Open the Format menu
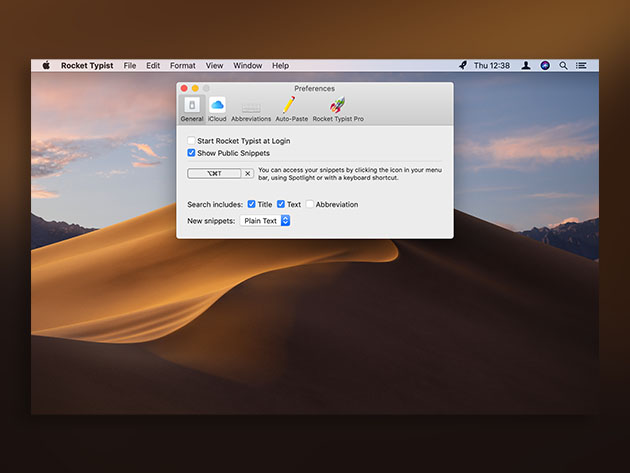630x473 pixels. (x=182, y=66)
